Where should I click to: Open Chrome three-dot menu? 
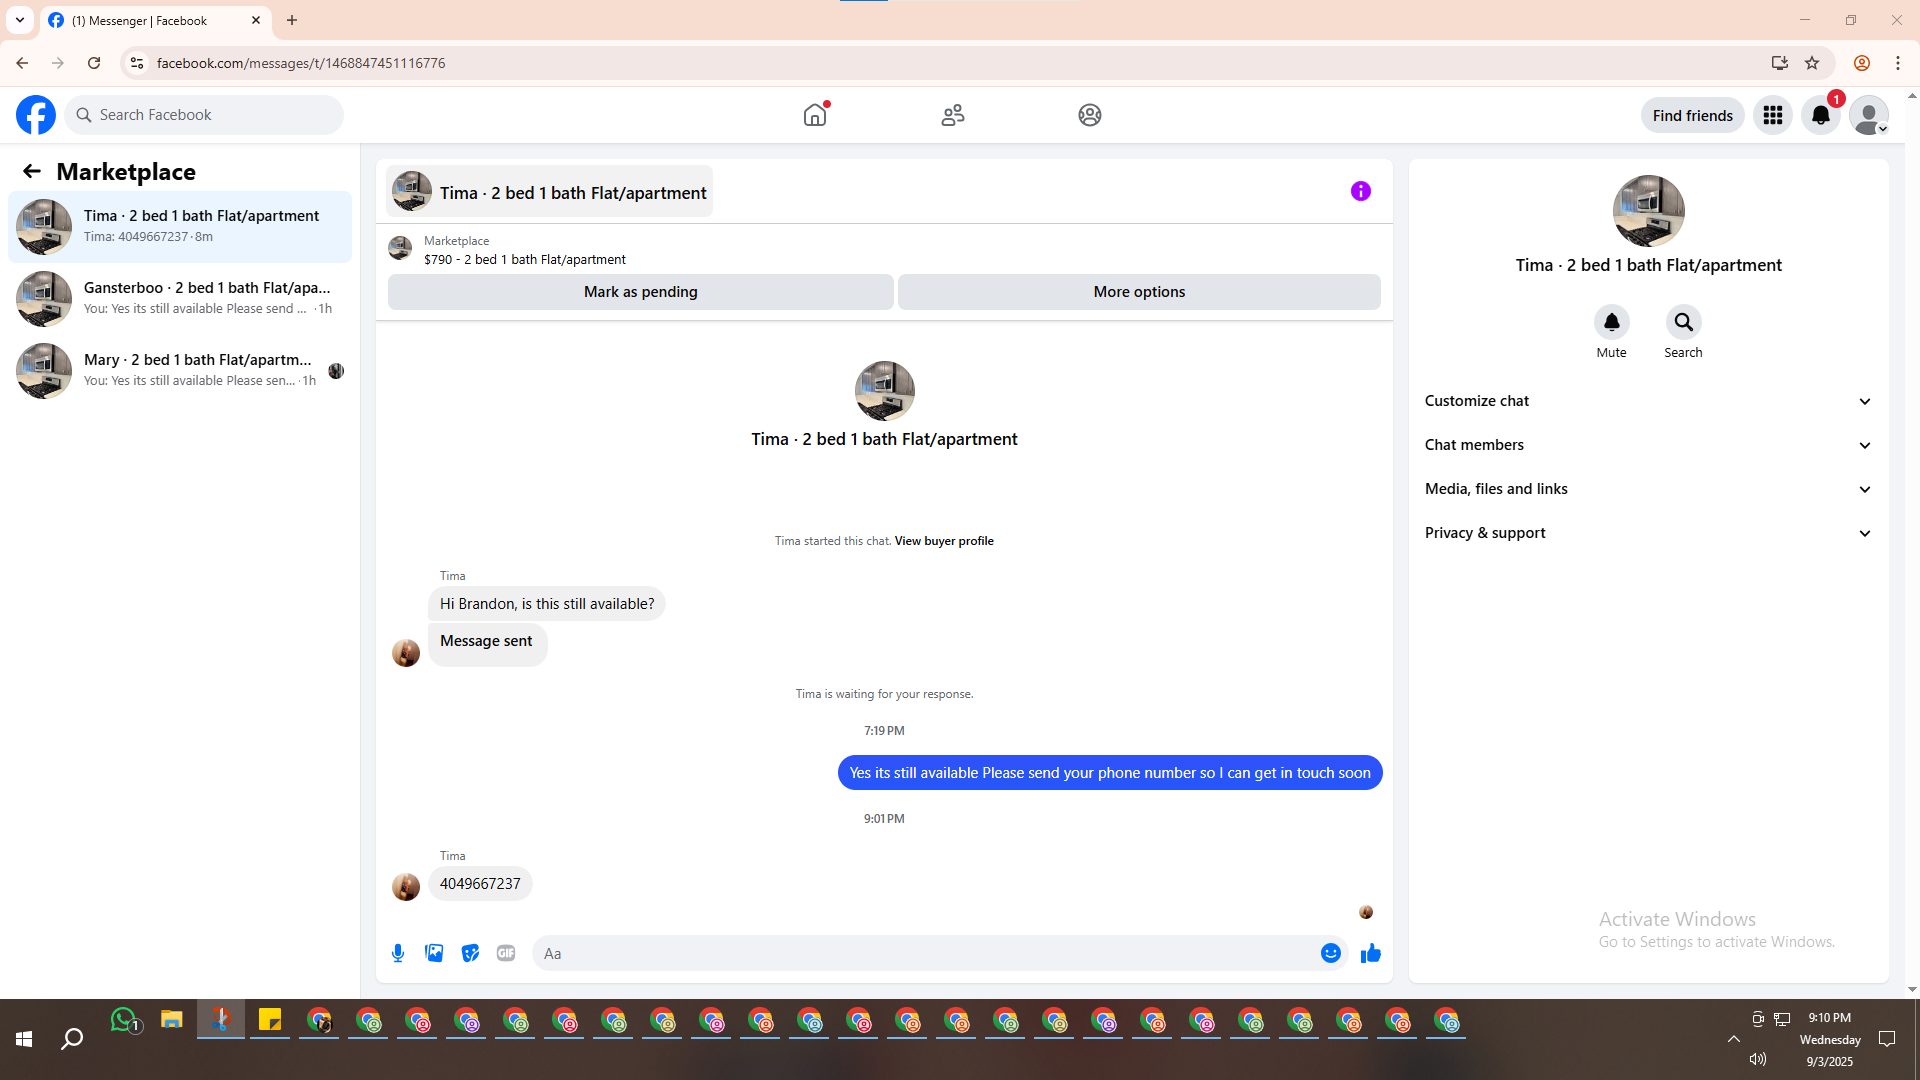point(1898,63)
